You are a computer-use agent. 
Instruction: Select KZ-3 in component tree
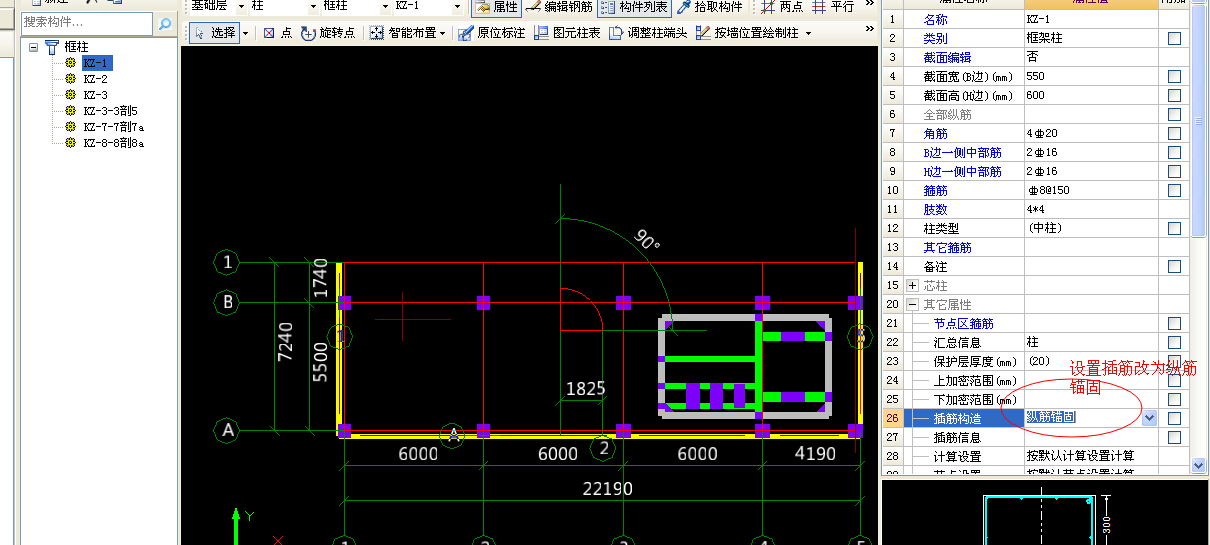click(x=95, y=95)
